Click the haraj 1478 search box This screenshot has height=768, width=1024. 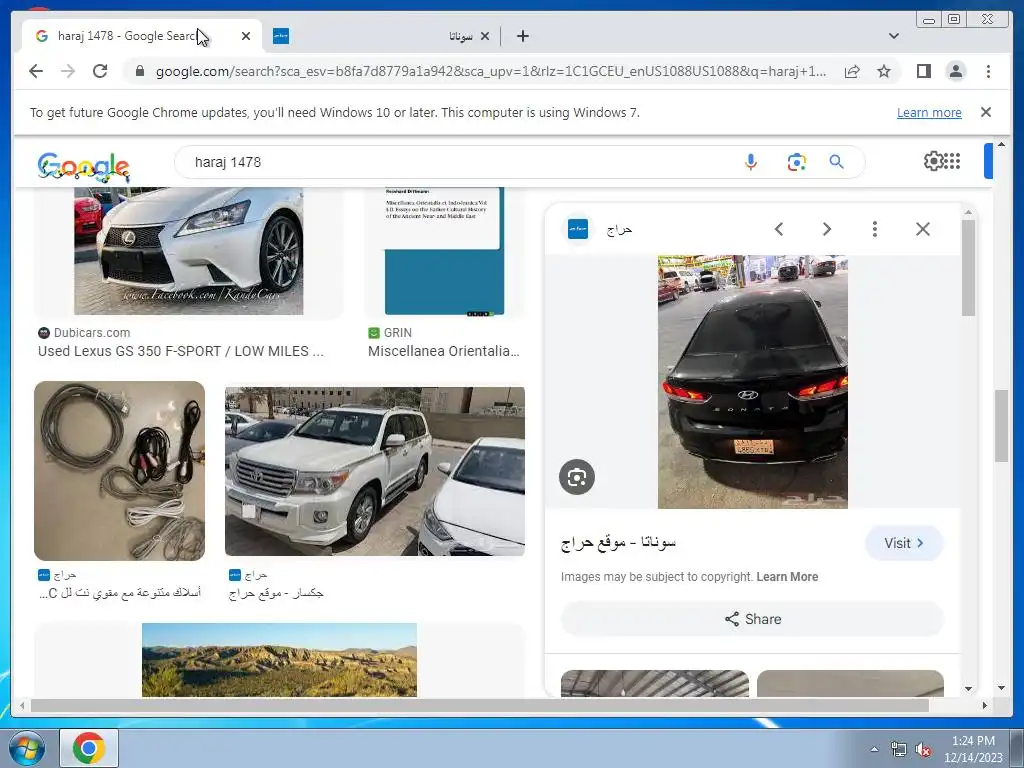click(x=457, y=162)
